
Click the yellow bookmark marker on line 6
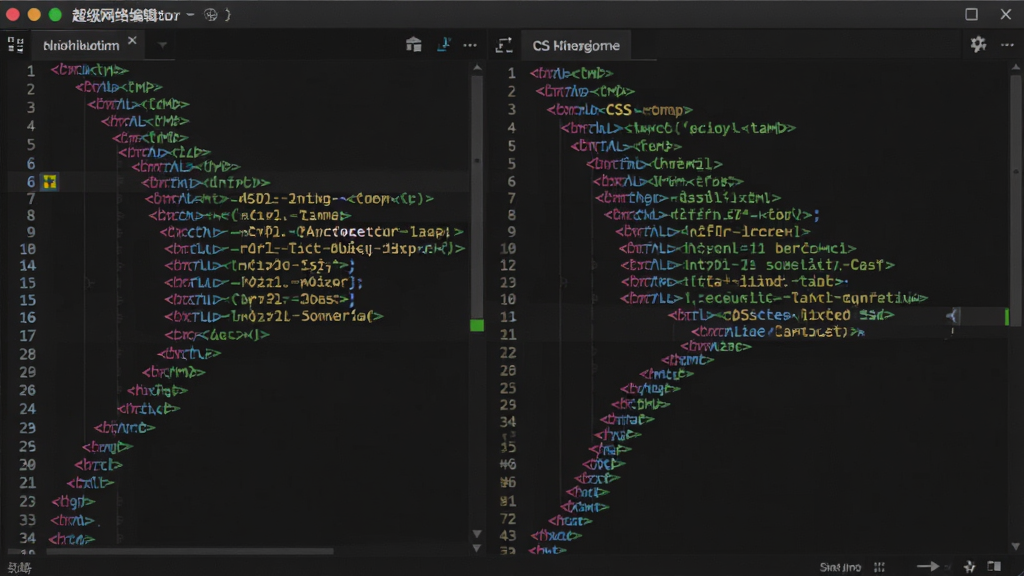pyautogui.click(x=50, y=182)
